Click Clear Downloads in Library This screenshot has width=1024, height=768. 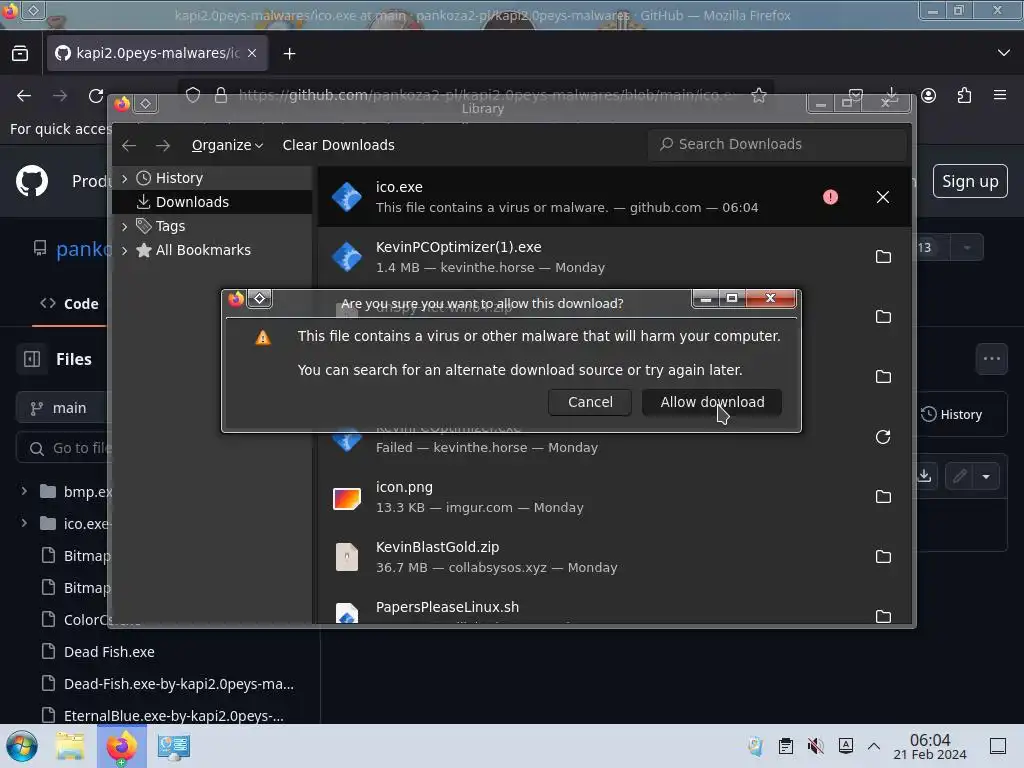pos(338,145)
